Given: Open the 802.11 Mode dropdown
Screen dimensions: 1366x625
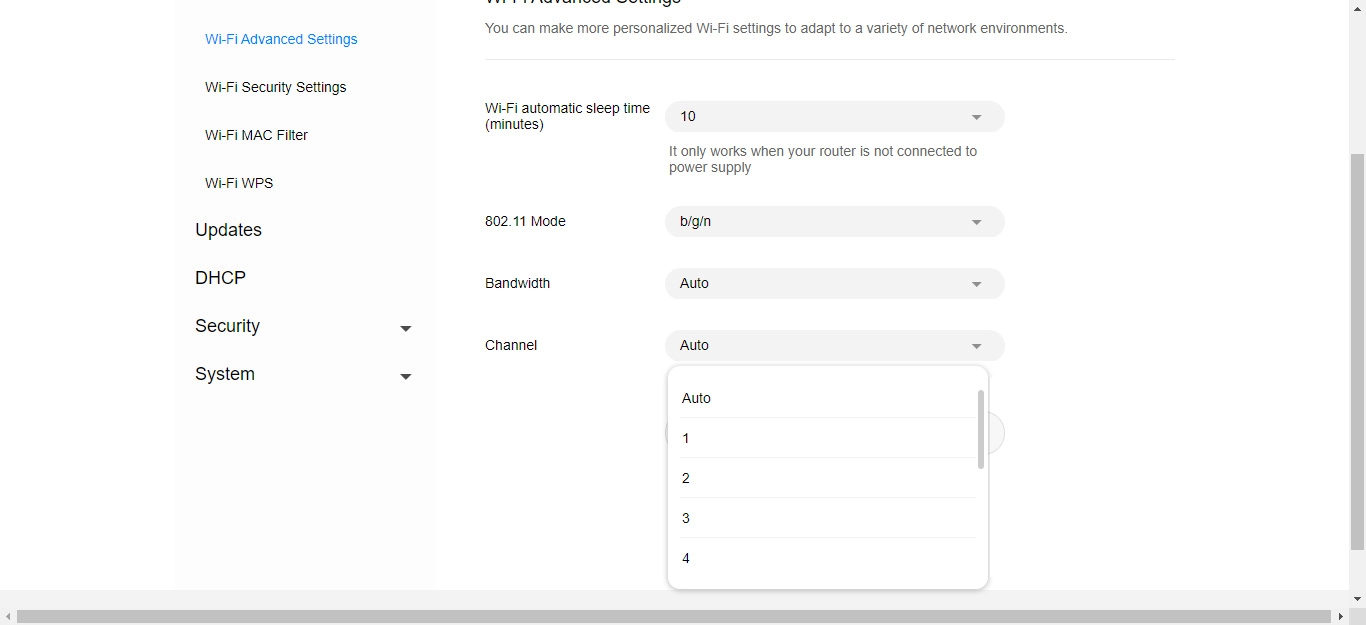Looking at the screenshot, I should (834, 222).
